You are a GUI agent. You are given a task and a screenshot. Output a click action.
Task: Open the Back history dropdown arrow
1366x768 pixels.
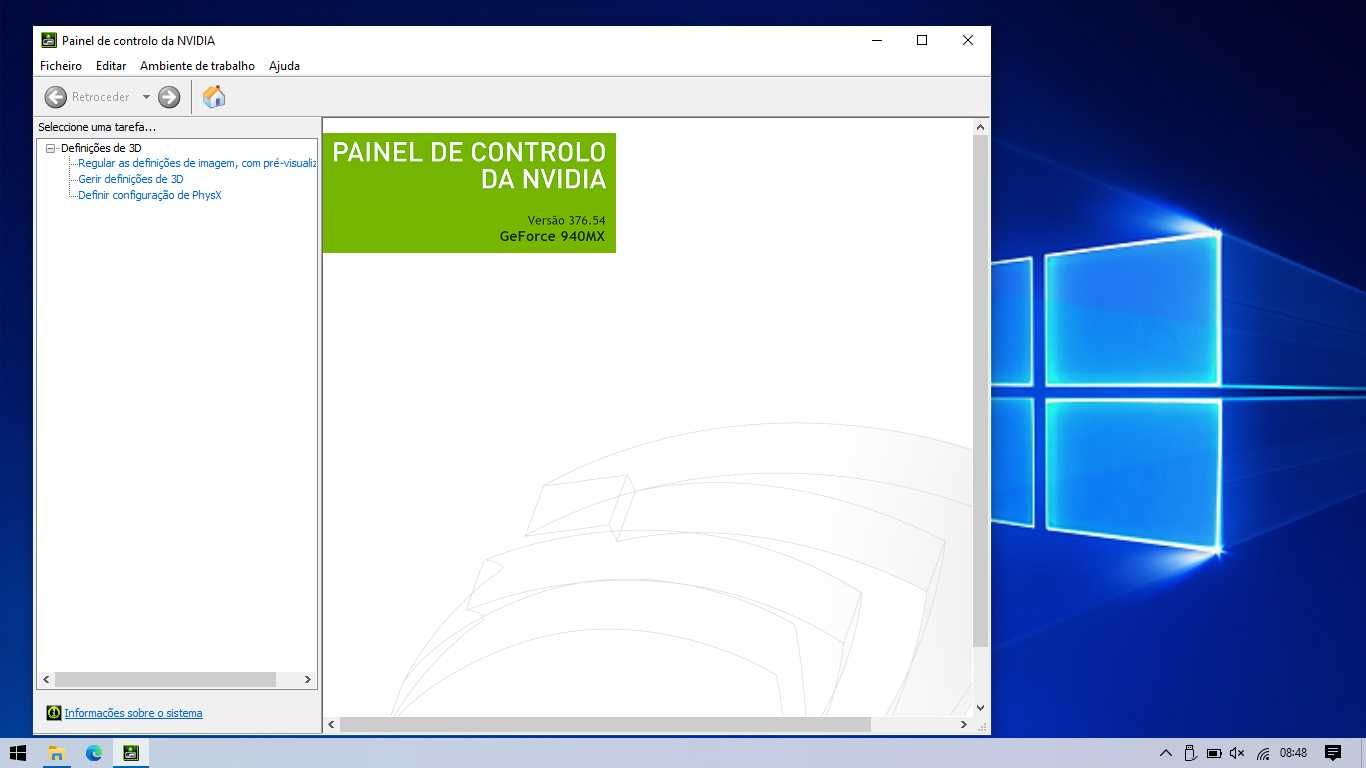click(146, 97)
